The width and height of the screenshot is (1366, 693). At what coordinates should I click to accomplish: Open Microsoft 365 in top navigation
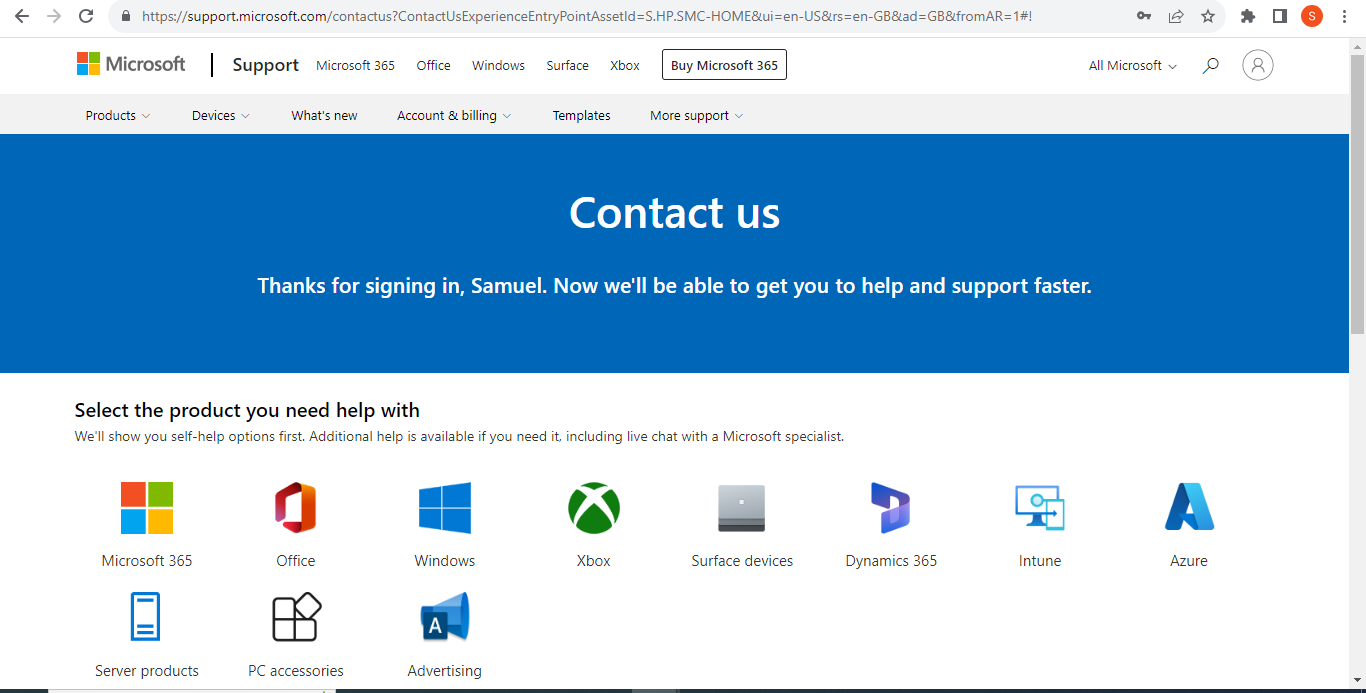(x=355, y=65)
